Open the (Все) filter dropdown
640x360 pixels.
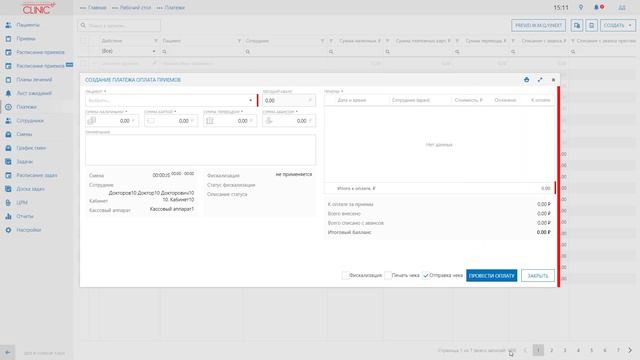(x=128, y=51)
